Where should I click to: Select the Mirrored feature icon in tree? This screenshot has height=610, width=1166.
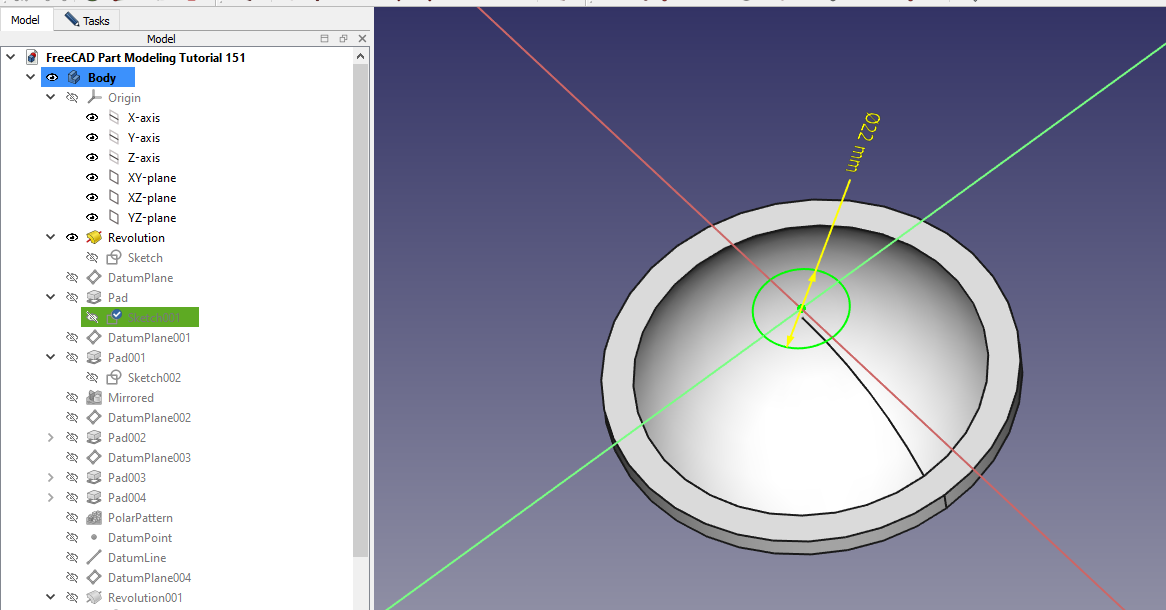click(x=94, y=398)
